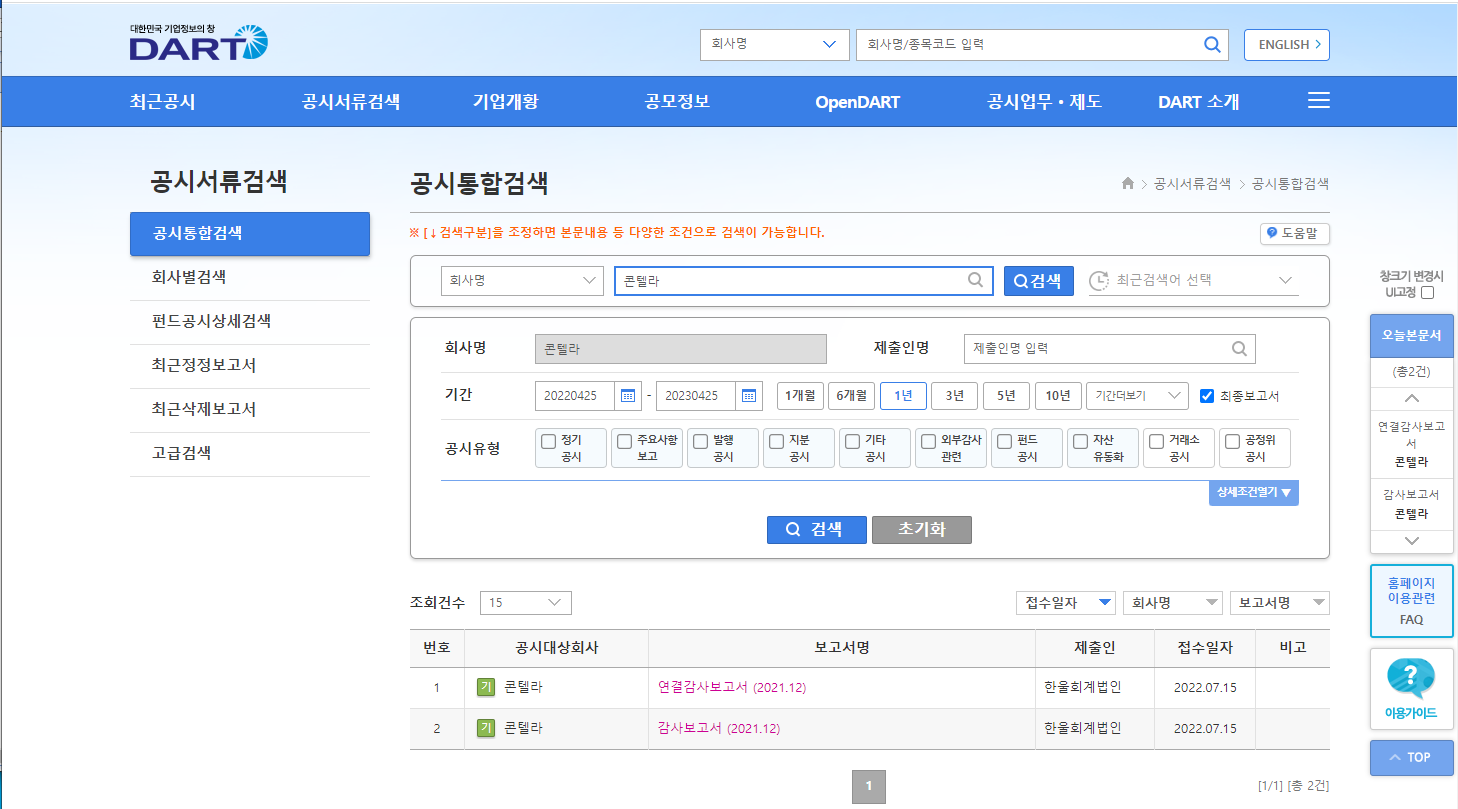Screen dimensions: 1458x809
Task: Click the DART logo
Action: click(198, 42)
